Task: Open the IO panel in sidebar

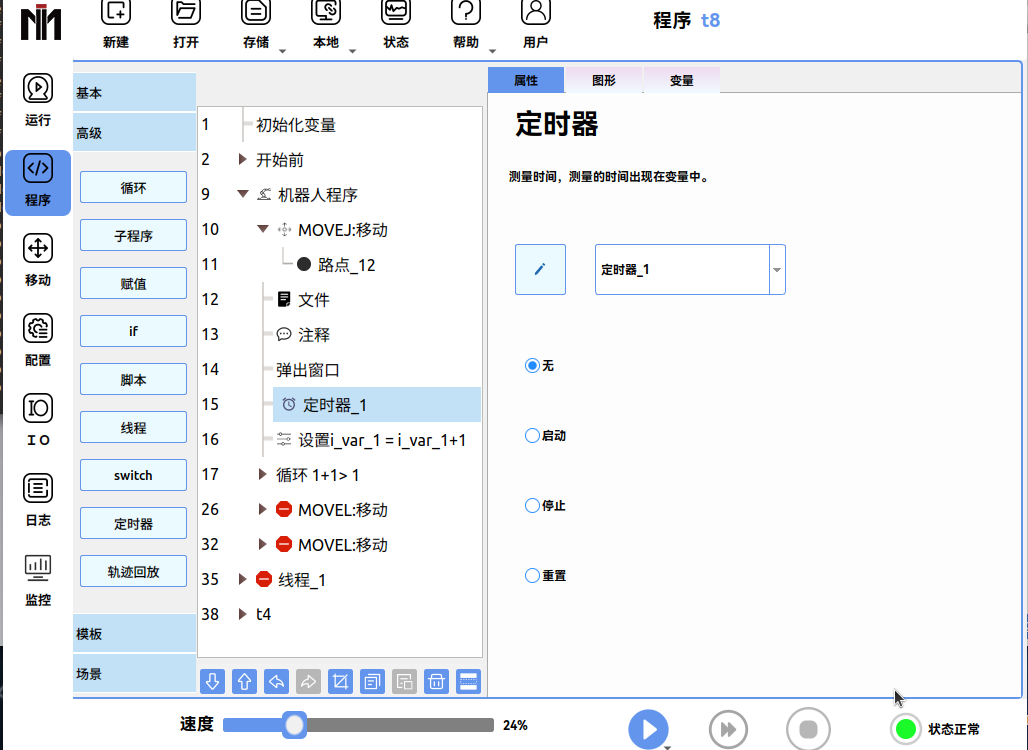Action: (x=38, y=420)
